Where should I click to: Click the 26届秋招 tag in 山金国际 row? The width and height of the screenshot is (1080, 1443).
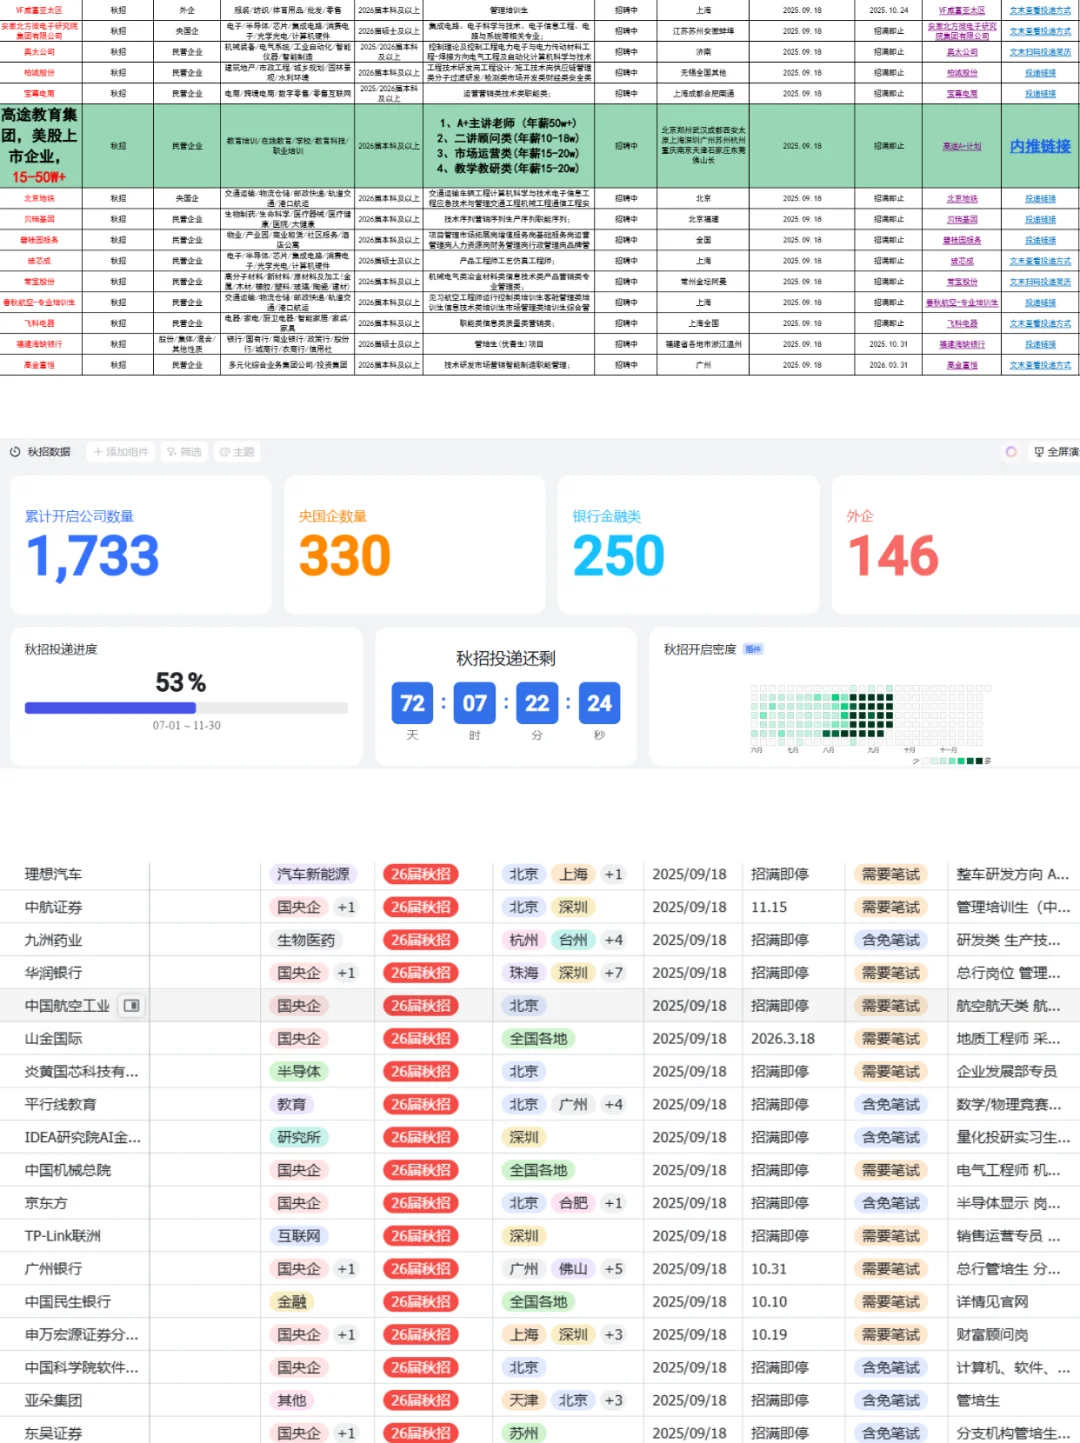pos(421,1039)
